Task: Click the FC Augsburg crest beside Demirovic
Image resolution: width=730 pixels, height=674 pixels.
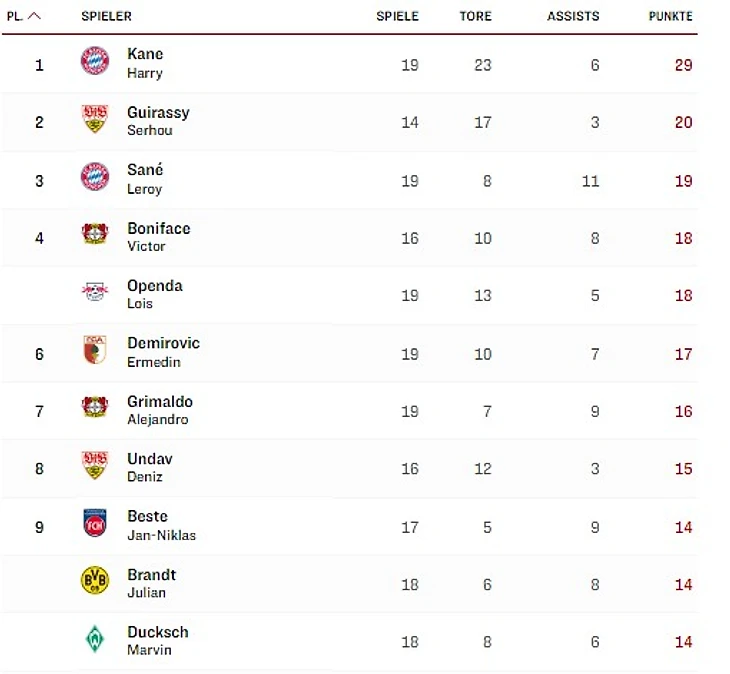Action: (x=95, y=350)
